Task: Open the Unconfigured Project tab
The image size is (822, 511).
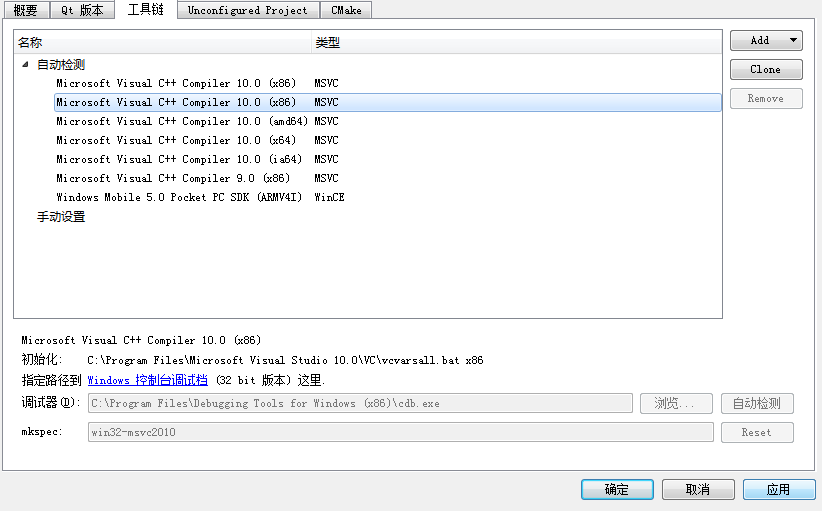Action: 247,10
